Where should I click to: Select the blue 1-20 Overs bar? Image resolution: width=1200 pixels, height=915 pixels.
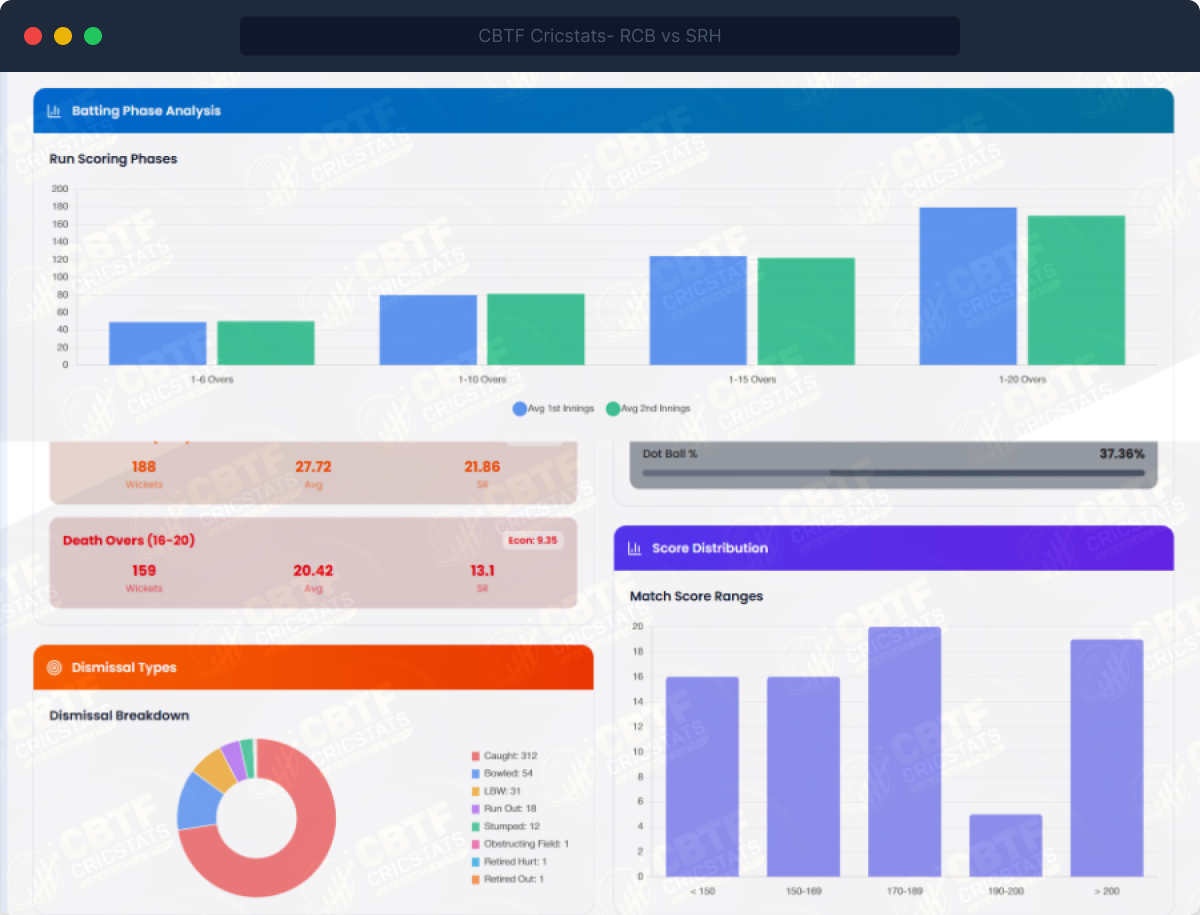point(967,286)
